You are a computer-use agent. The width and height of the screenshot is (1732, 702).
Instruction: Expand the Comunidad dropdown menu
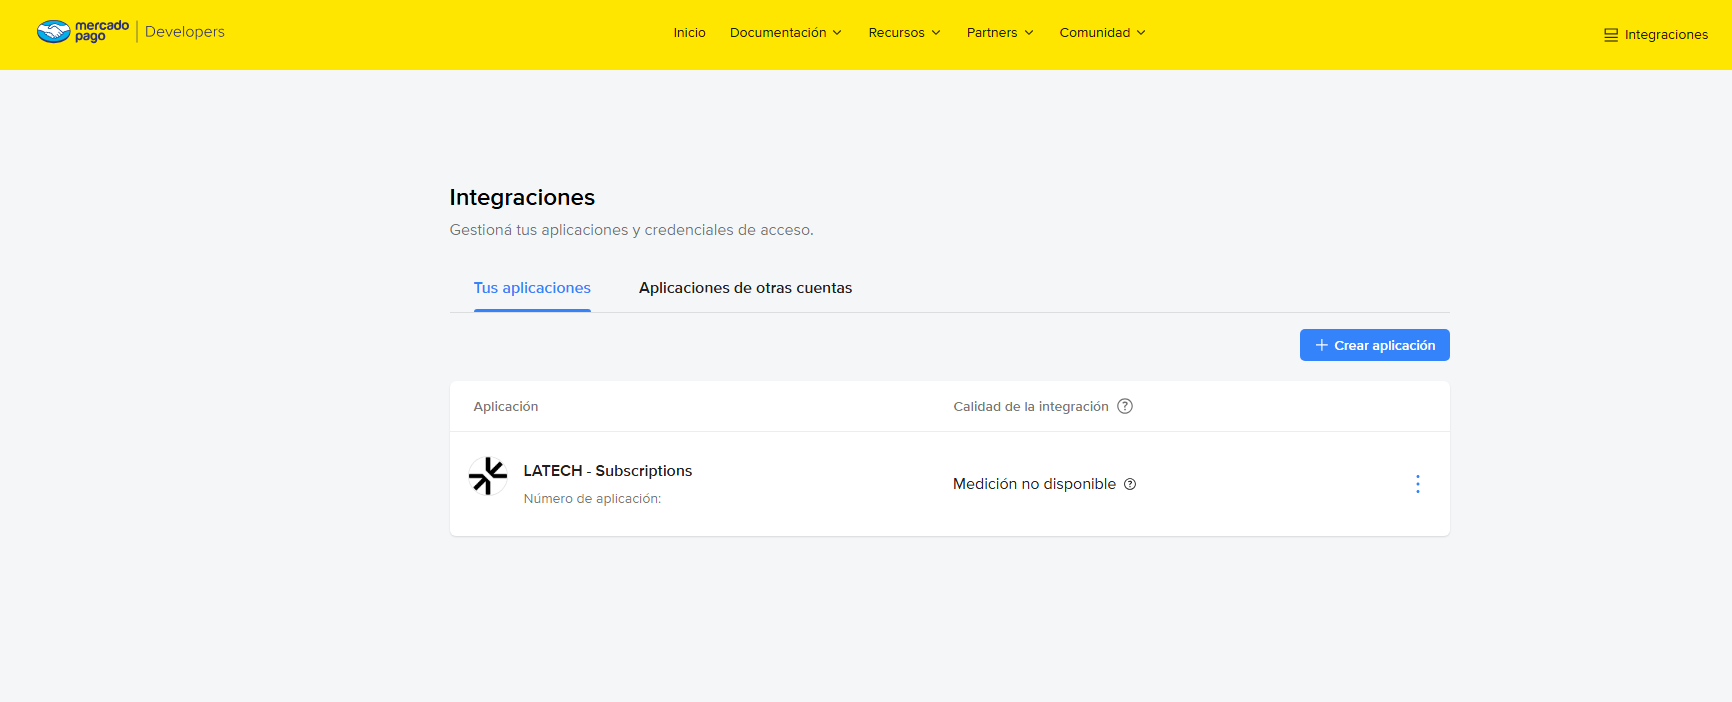click(x=1102, y=33)
